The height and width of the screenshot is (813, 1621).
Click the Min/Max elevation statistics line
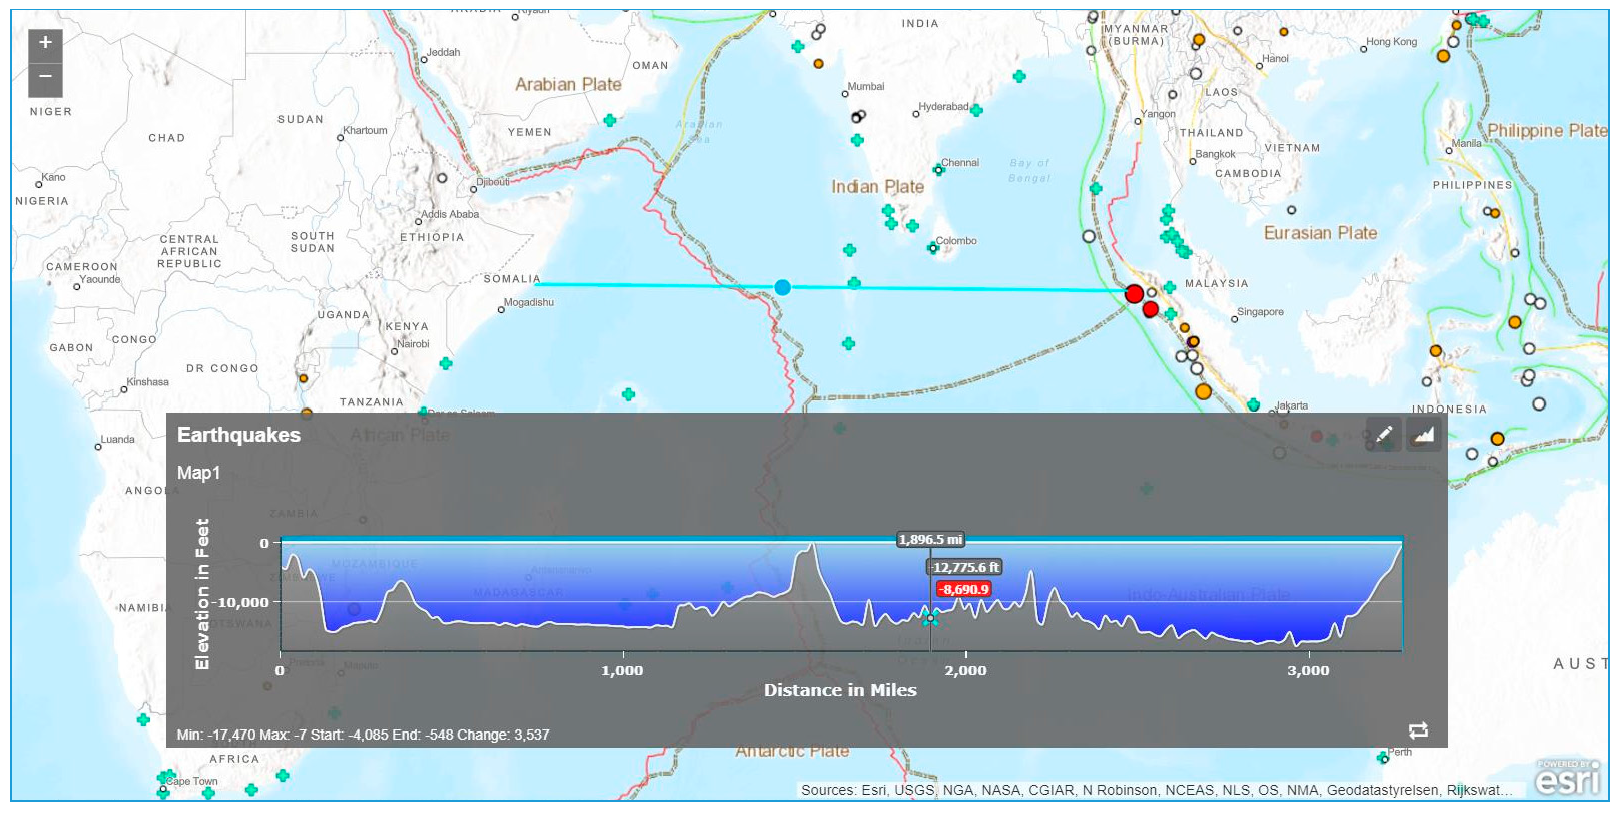(363, 735)
